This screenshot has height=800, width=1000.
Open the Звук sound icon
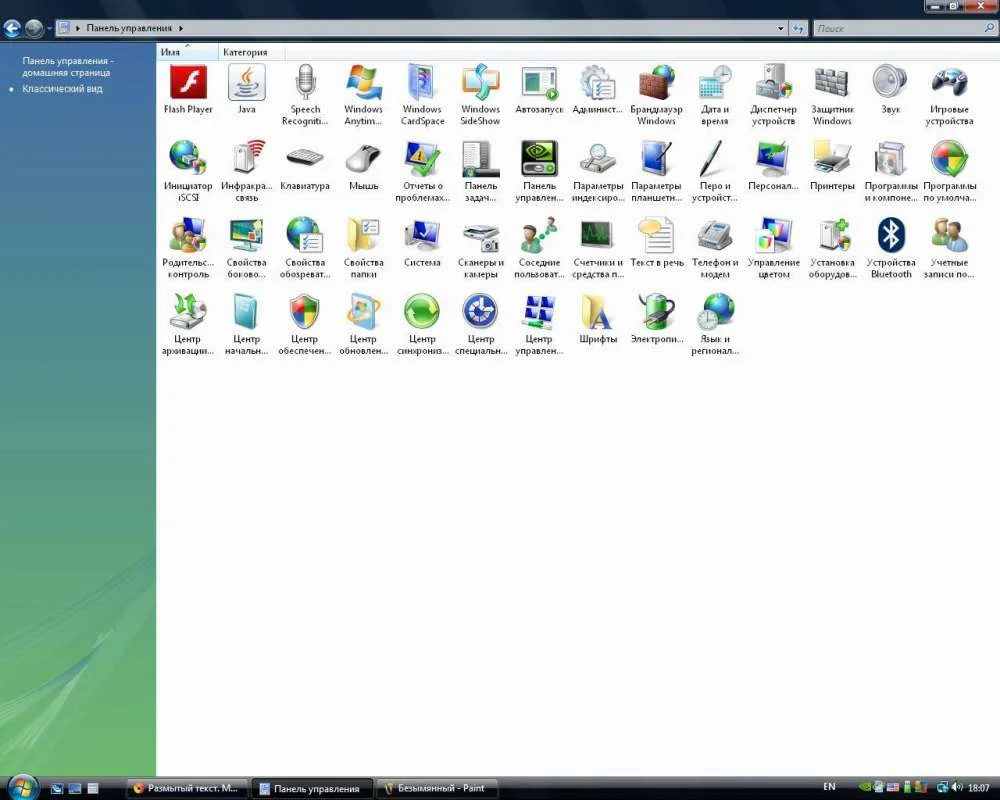coord(890,89)
